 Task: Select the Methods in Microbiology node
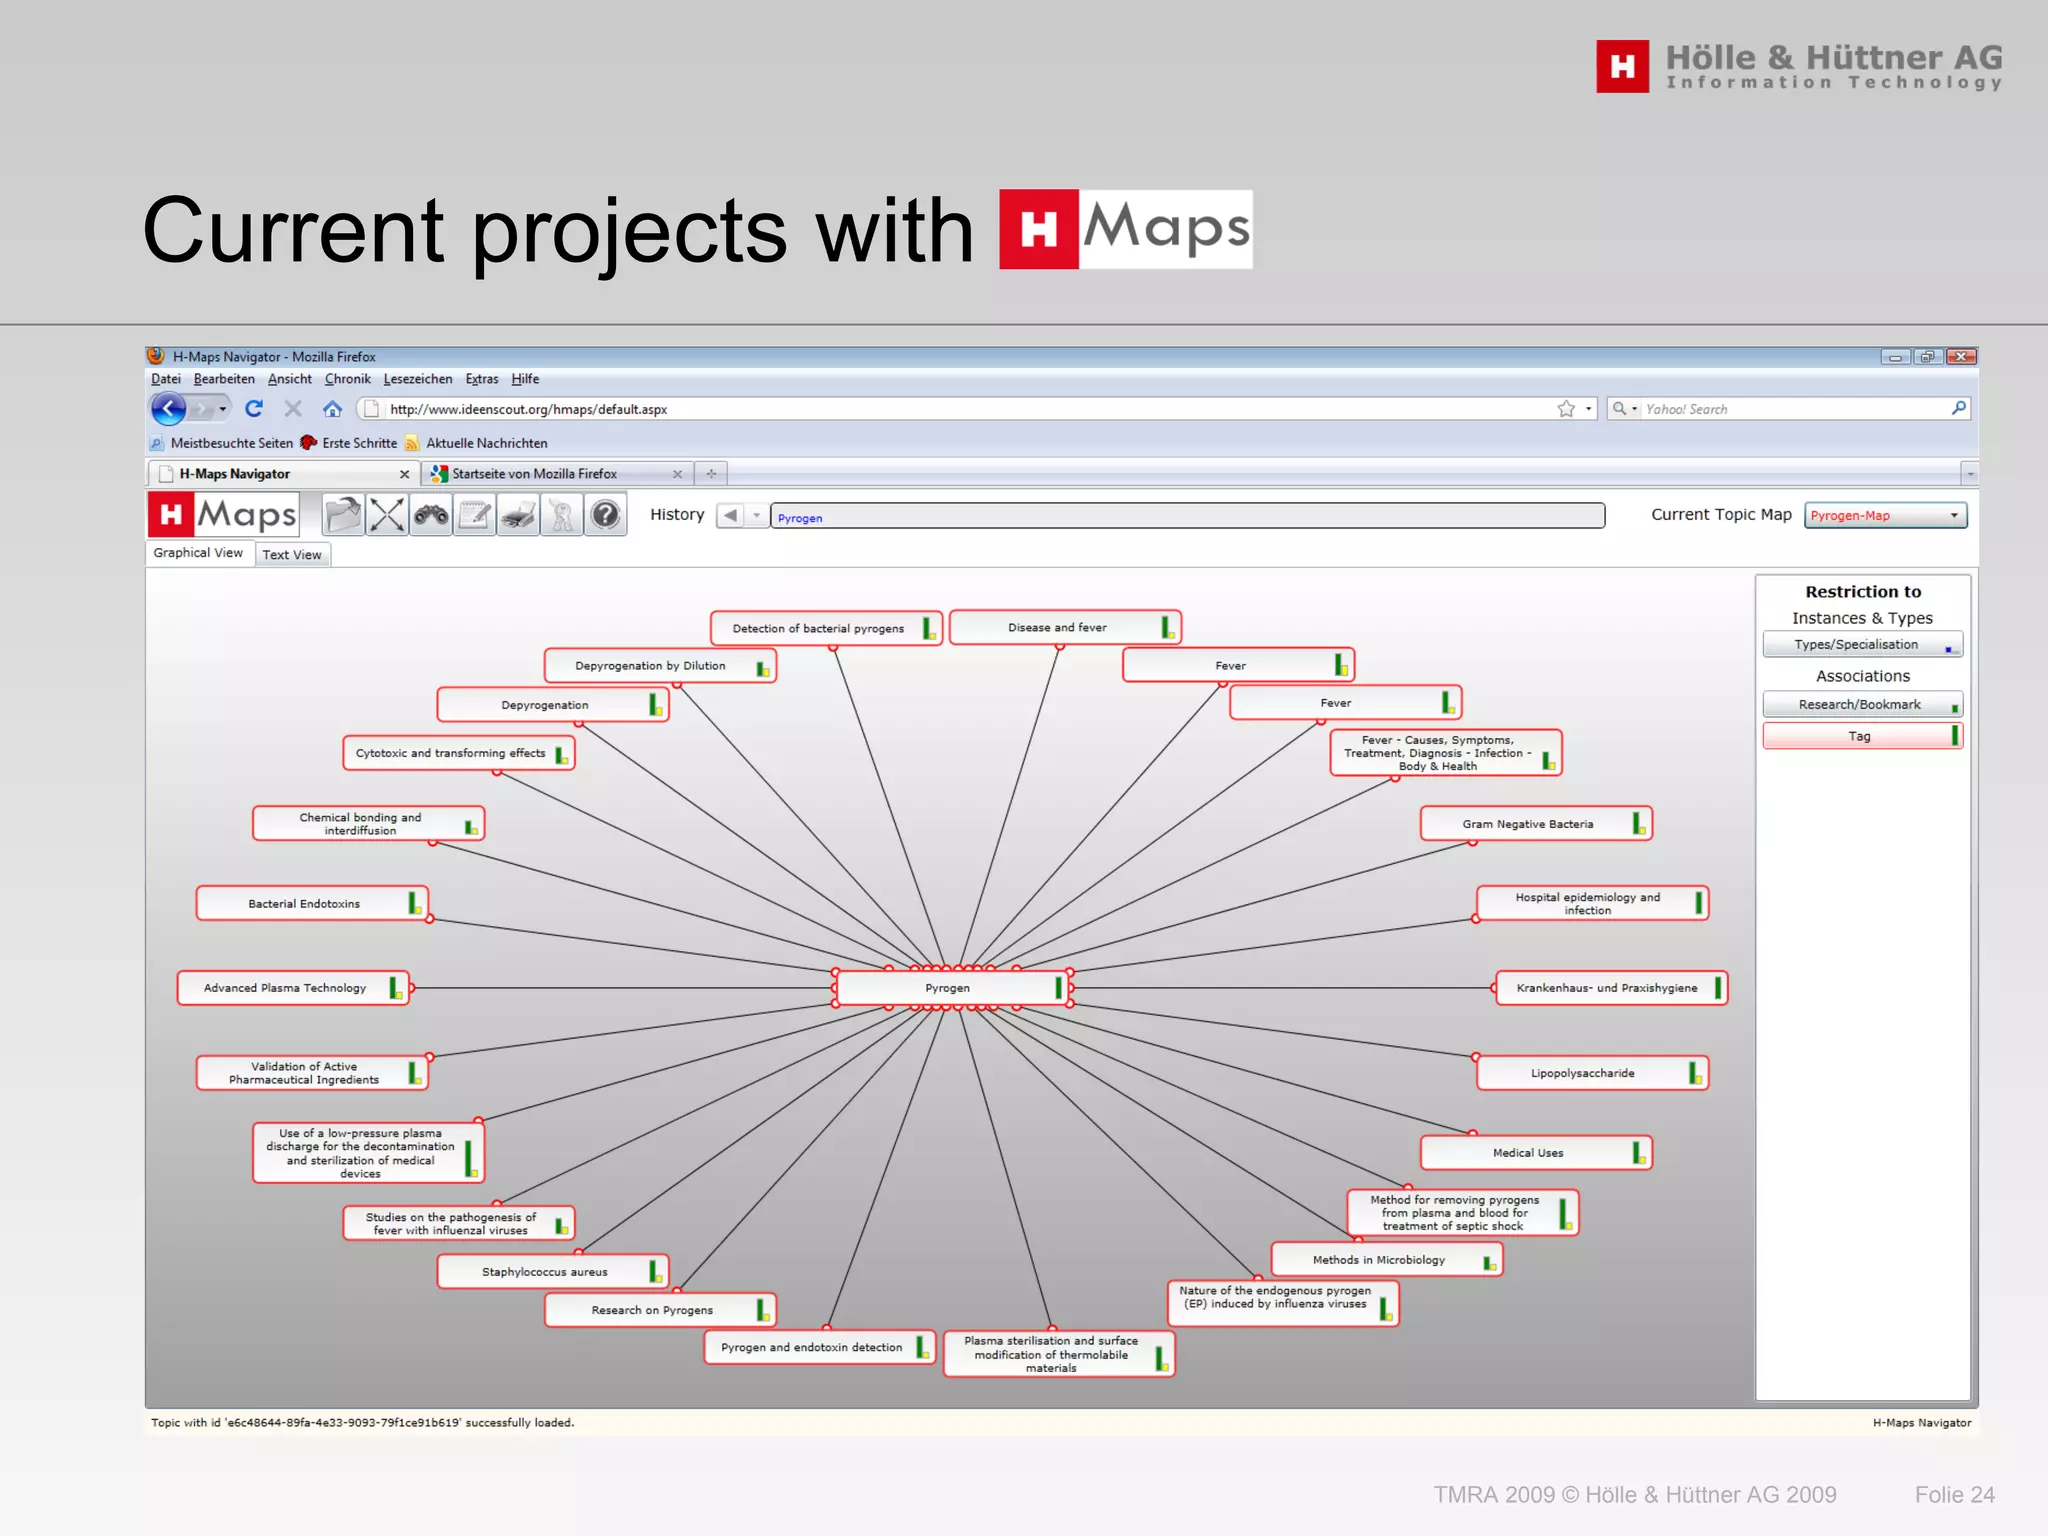1386,1260
